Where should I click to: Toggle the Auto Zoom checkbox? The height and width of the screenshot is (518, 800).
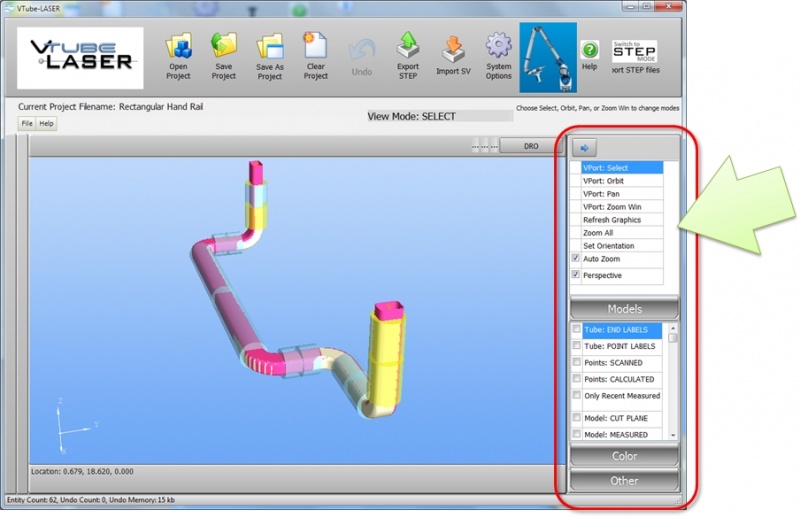(x=576, y=258)
